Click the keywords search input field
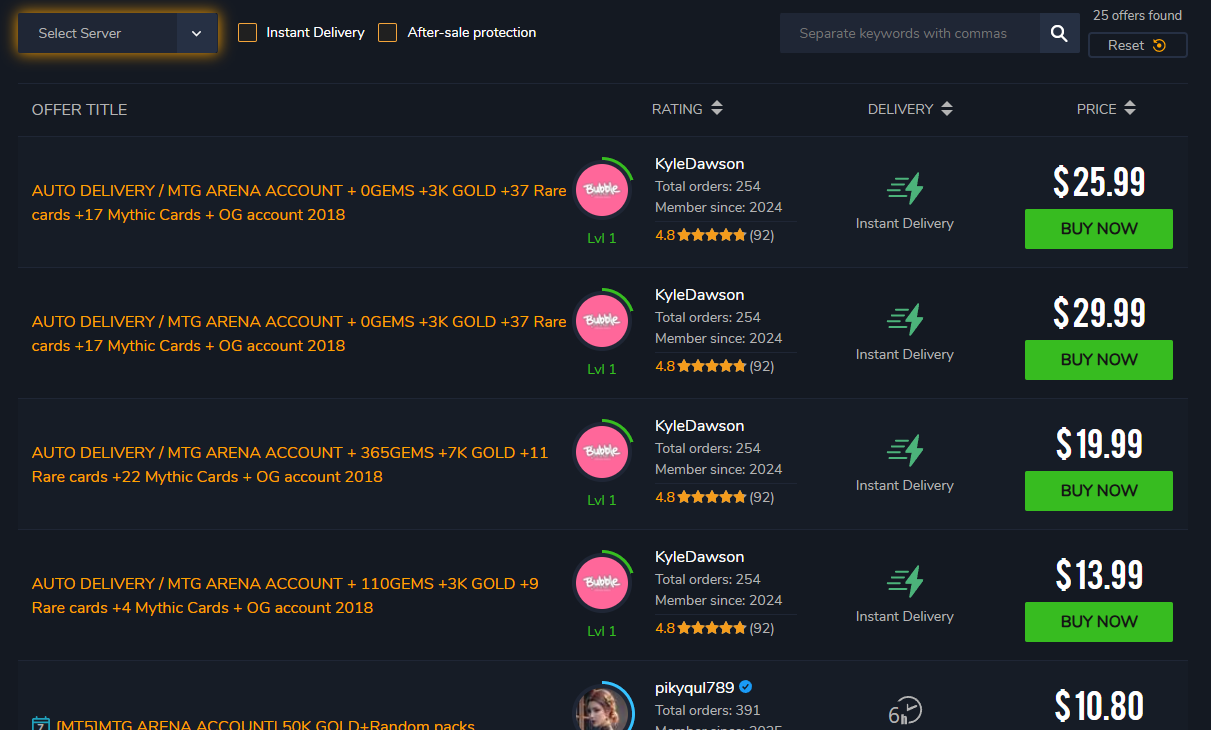 (910, 33)
